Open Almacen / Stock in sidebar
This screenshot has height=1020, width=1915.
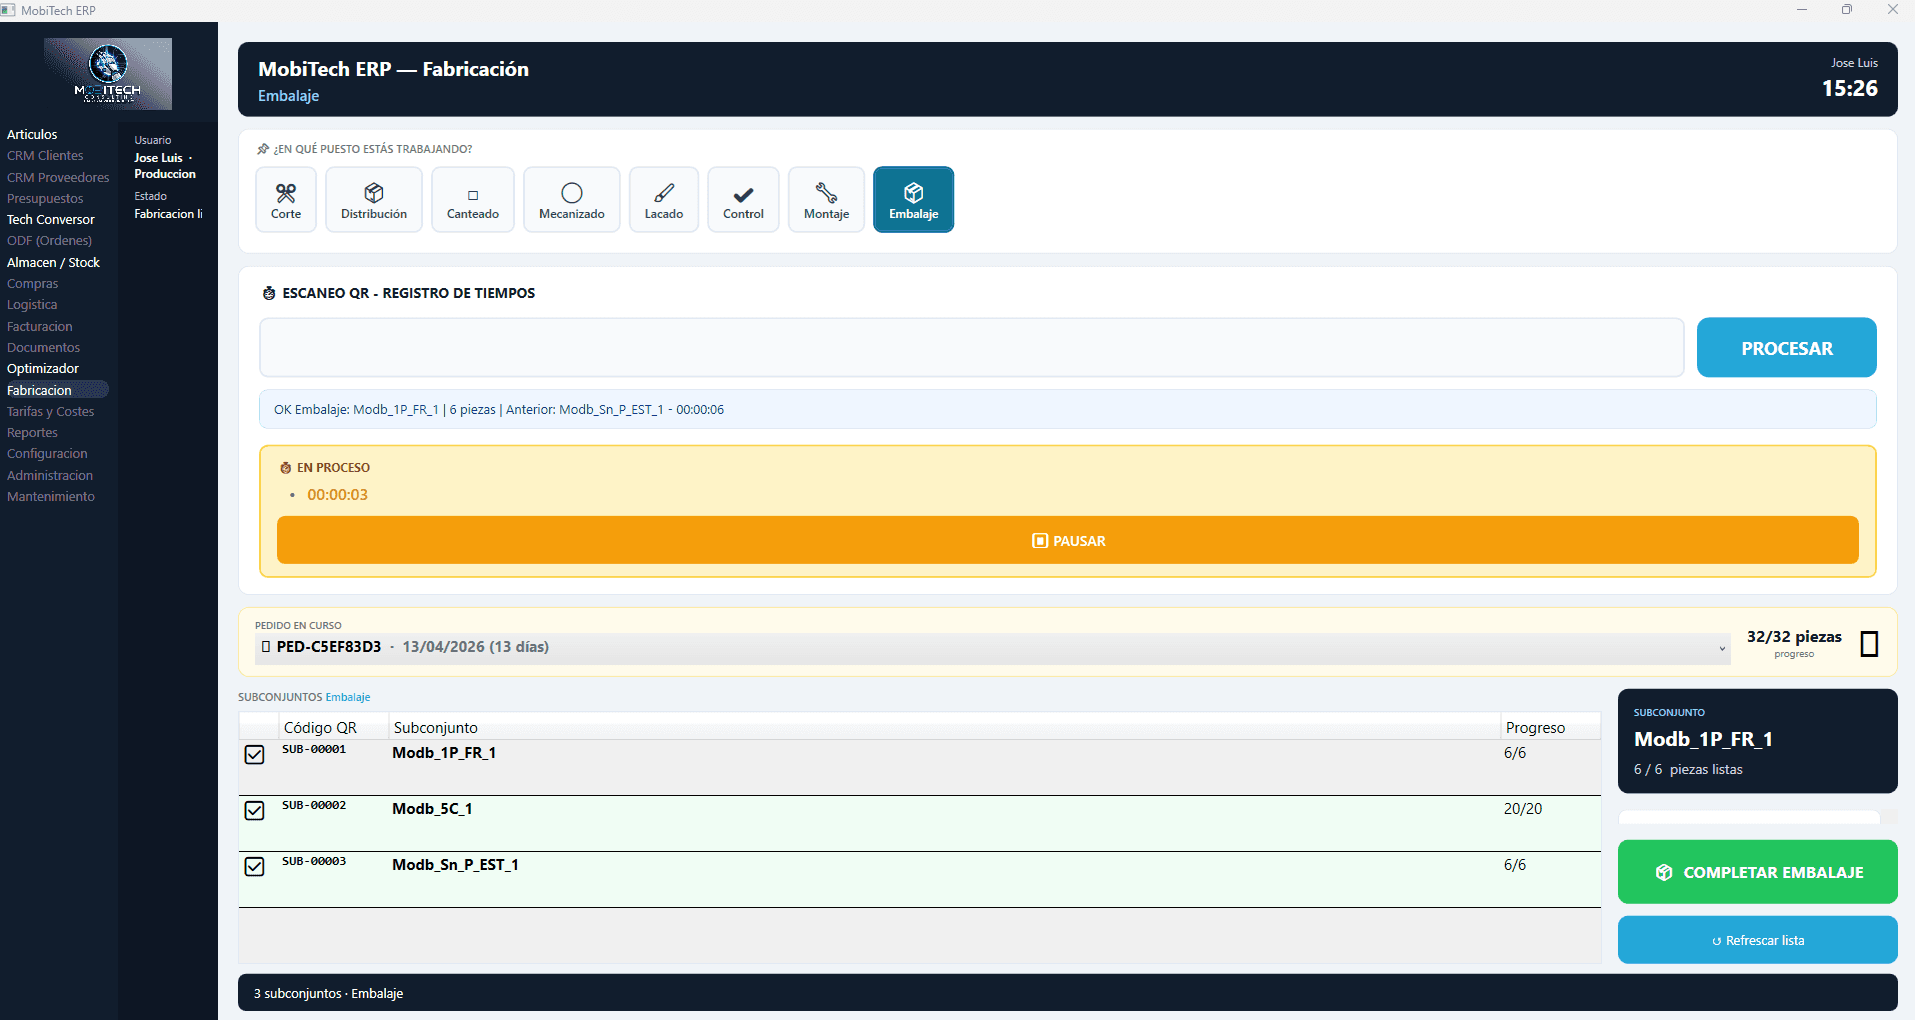(x=53, y=263)
